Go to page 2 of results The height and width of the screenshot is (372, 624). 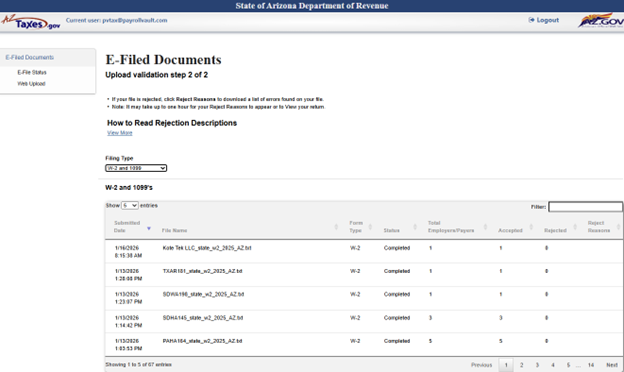tap(521, 365)
